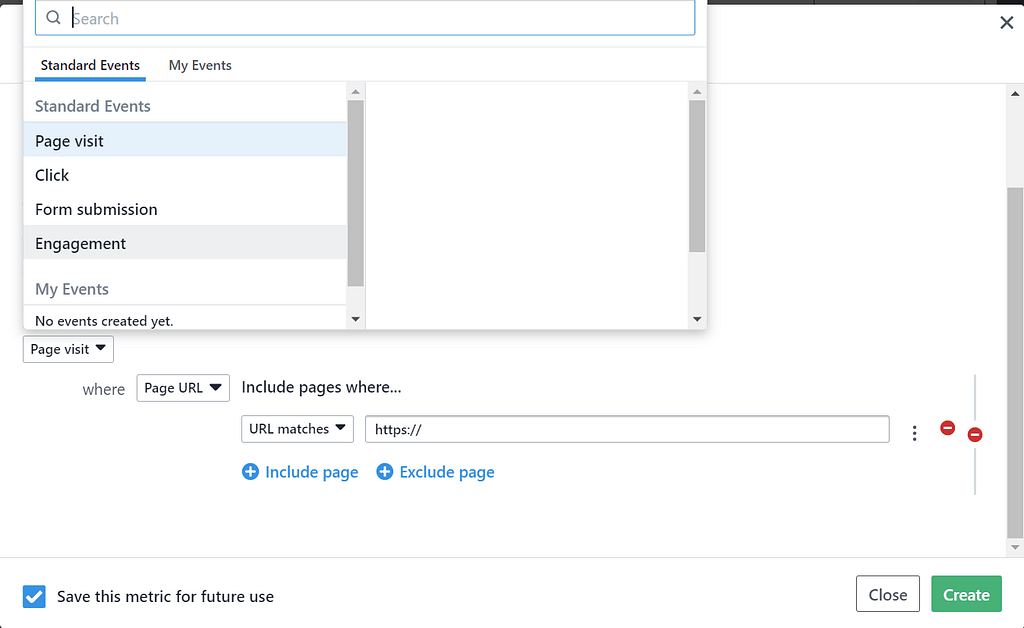The width and height of the screenshot is (1024, 628).
Task: Remove URL condition with inner red minus icon
Action: [948, 428]
